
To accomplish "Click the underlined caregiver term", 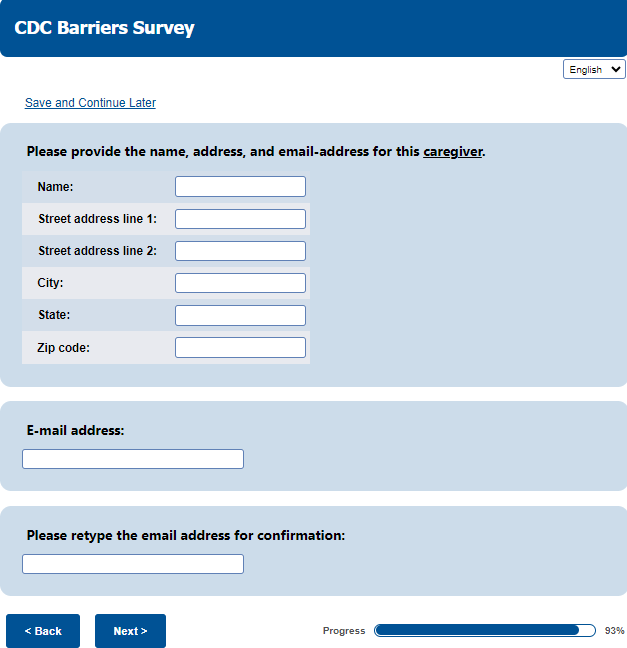I will 452,152.
